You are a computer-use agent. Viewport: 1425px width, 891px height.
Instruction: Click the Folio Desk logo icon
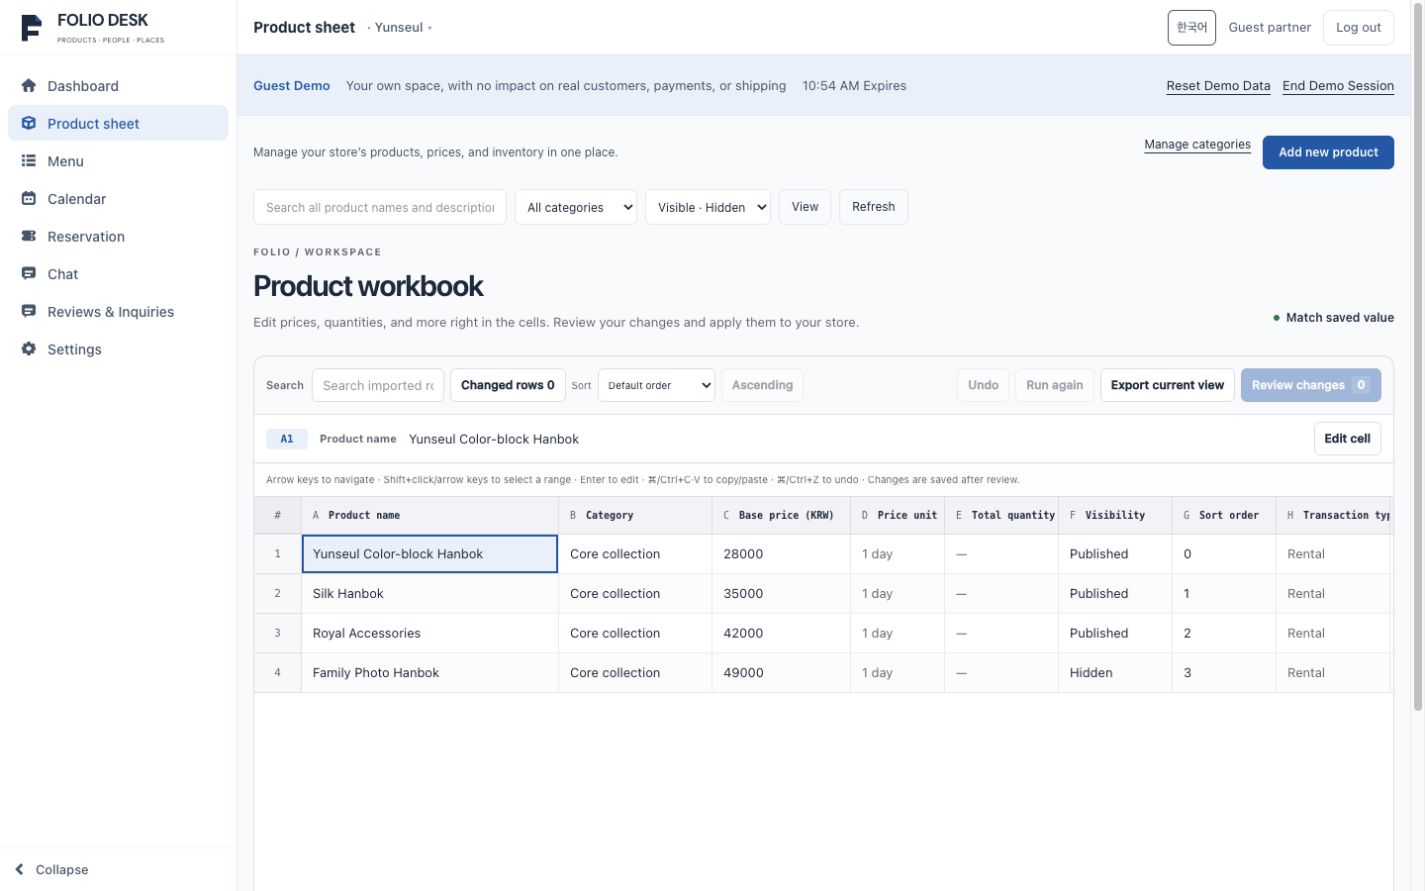[31, 28]
